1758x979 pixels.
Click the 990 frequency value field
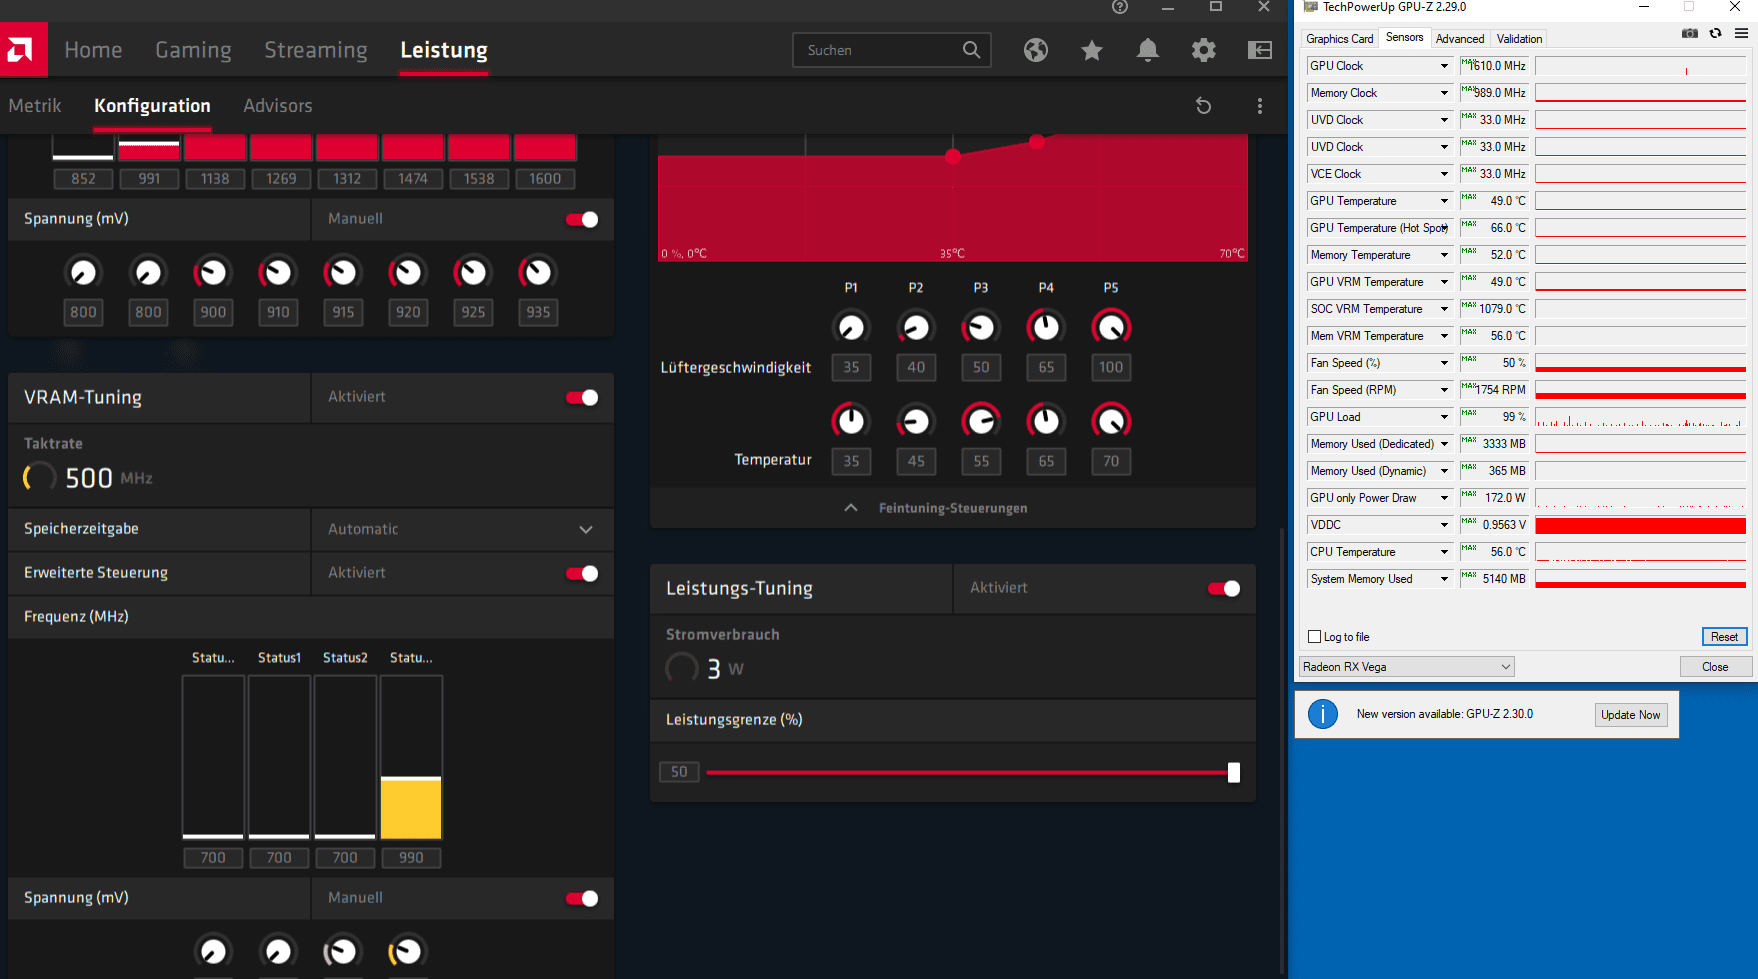(x=411, y=858)
